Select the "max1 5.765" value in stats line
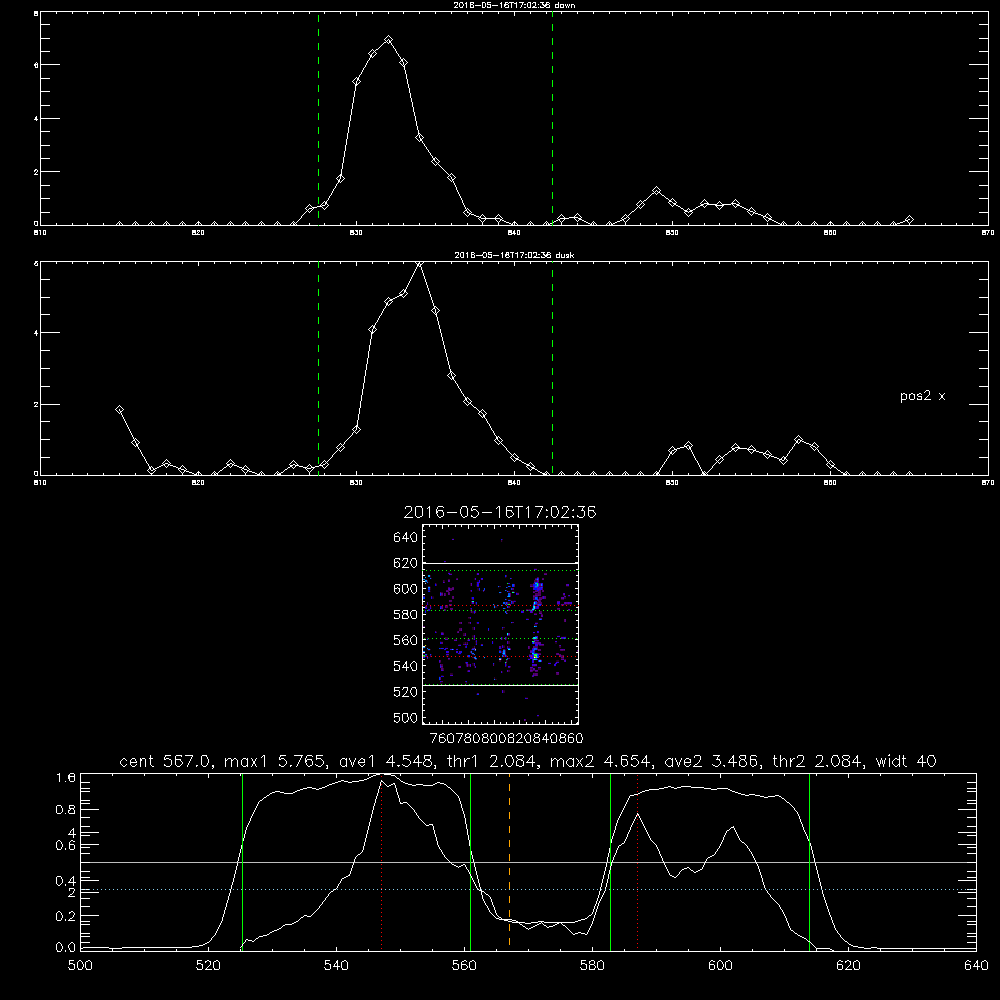Screen dimensions: 1000x1000 (x=274, y=761)
